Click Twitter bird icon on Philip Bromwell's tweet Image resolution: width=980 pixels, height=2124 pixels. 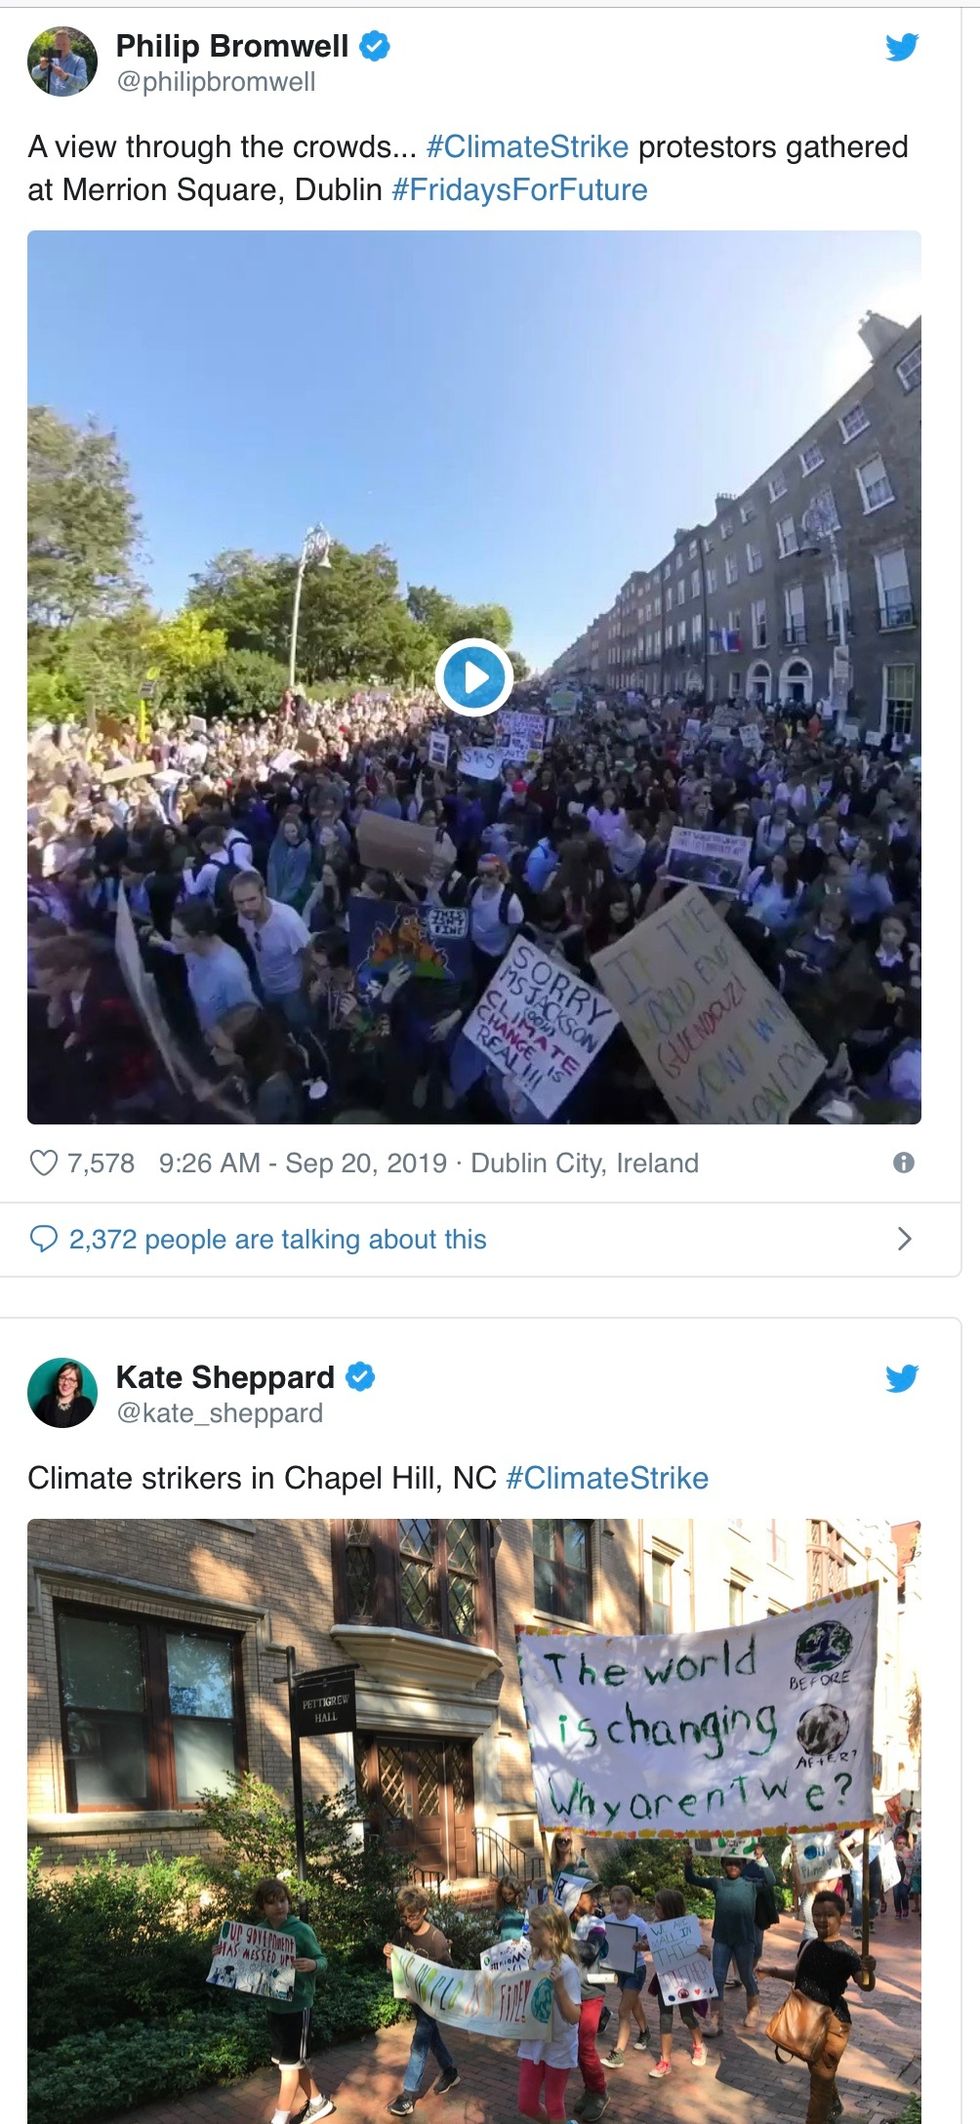tap(901, 47)
